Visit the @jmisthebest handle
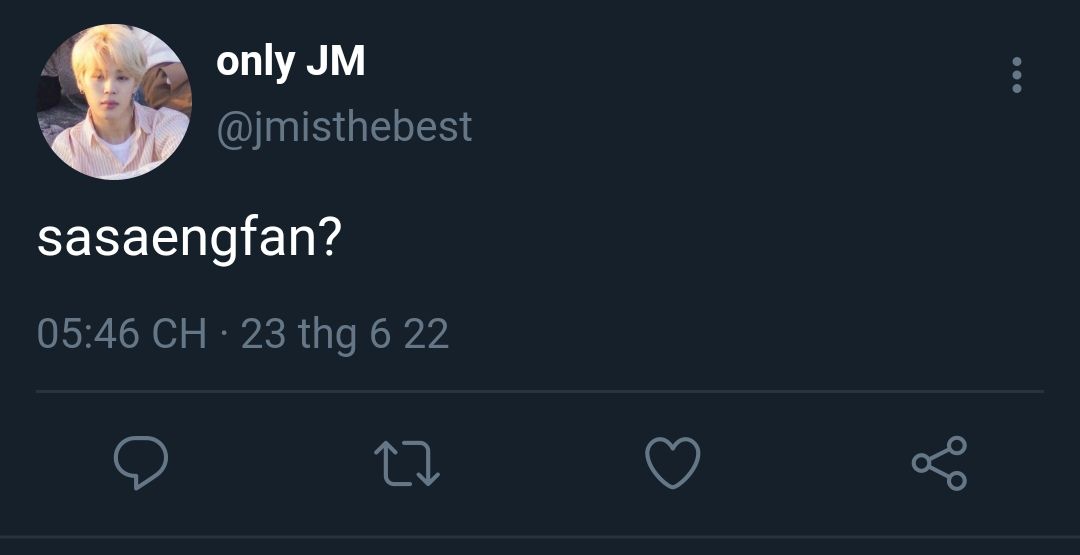Viewport: 1080px width, 555px height. coord(344,127)
